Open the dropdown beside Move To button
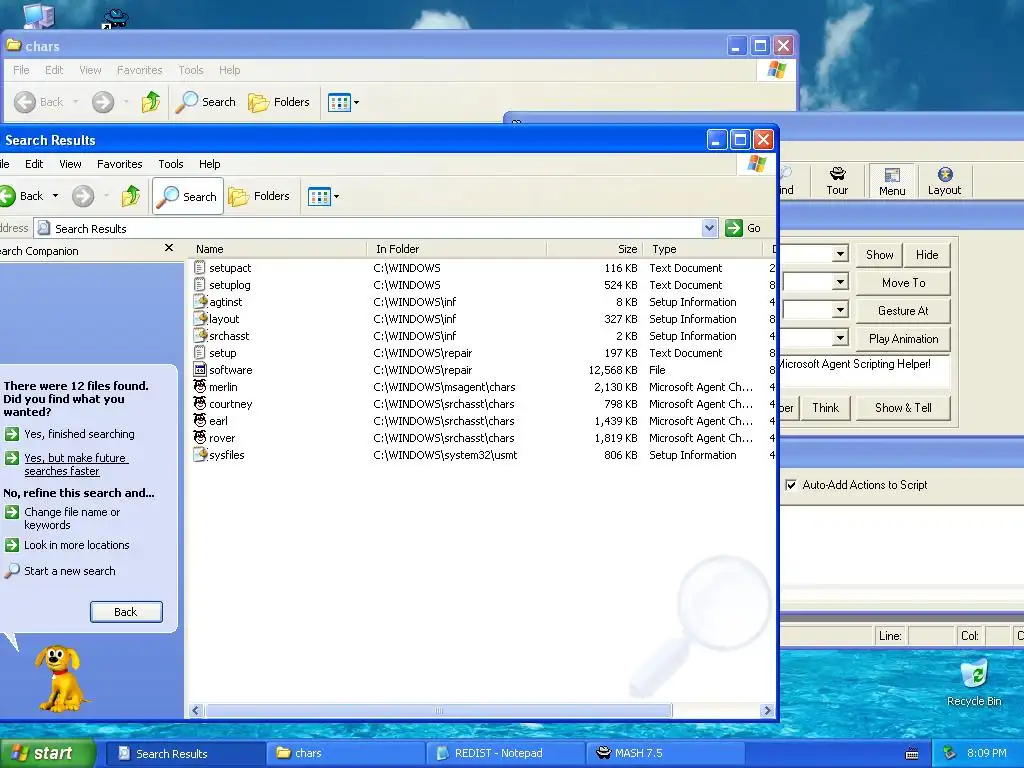Screen dimensions: 1024x768 (840, 282)
